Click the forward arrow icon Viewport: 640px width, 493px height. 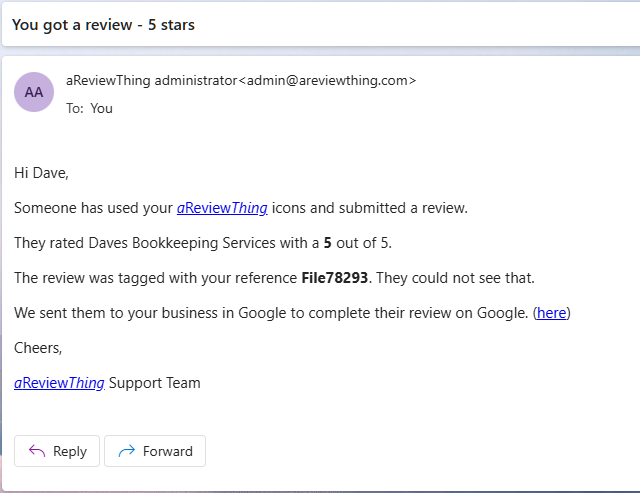pyautogui.click(x=126, y=451)
